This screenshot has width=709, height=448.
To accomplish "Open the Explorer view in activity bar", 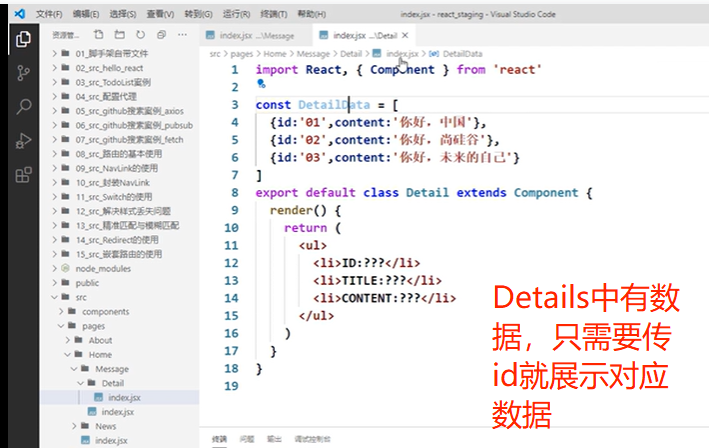I will (x=23, y=39).
